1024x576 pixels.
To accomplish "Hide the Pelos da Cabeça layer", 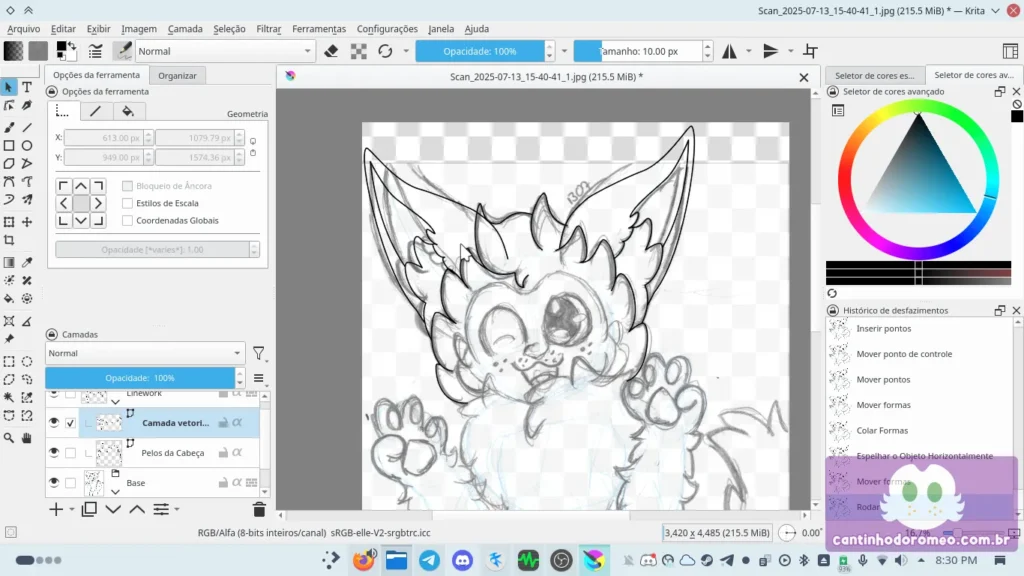I will coord(54,453).
